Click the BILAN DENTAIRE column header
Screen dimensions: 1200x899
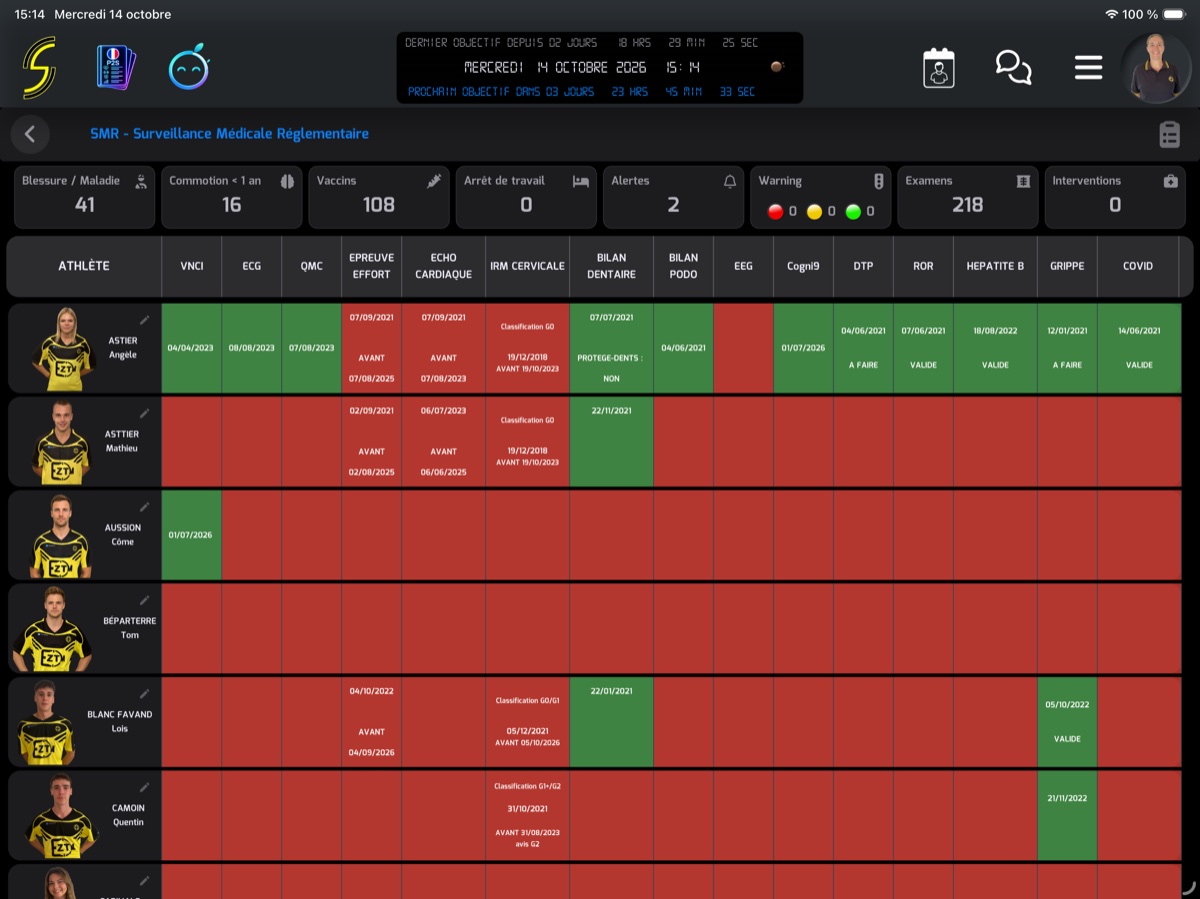pyautogui.click(x=612, y=266)
